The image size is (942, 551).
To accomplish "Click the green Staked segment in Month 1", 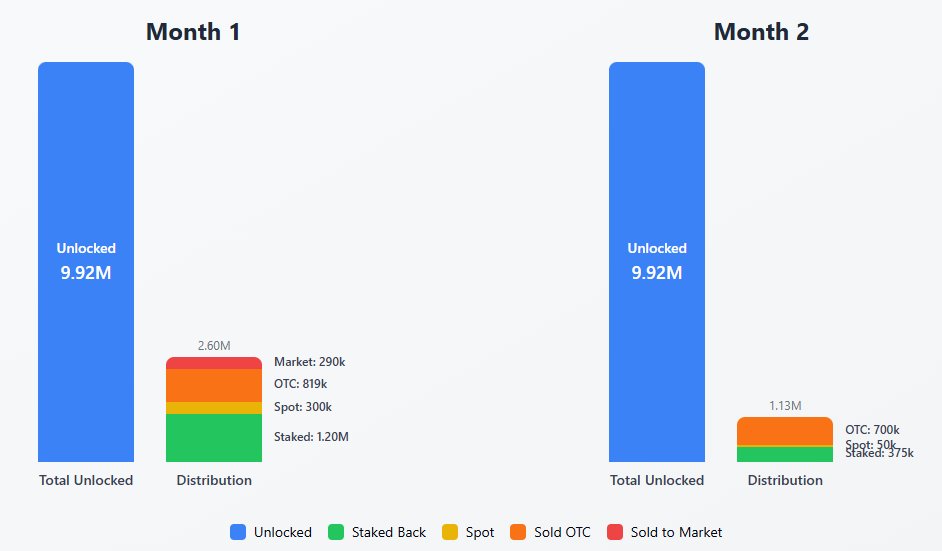I will (214, 438).
